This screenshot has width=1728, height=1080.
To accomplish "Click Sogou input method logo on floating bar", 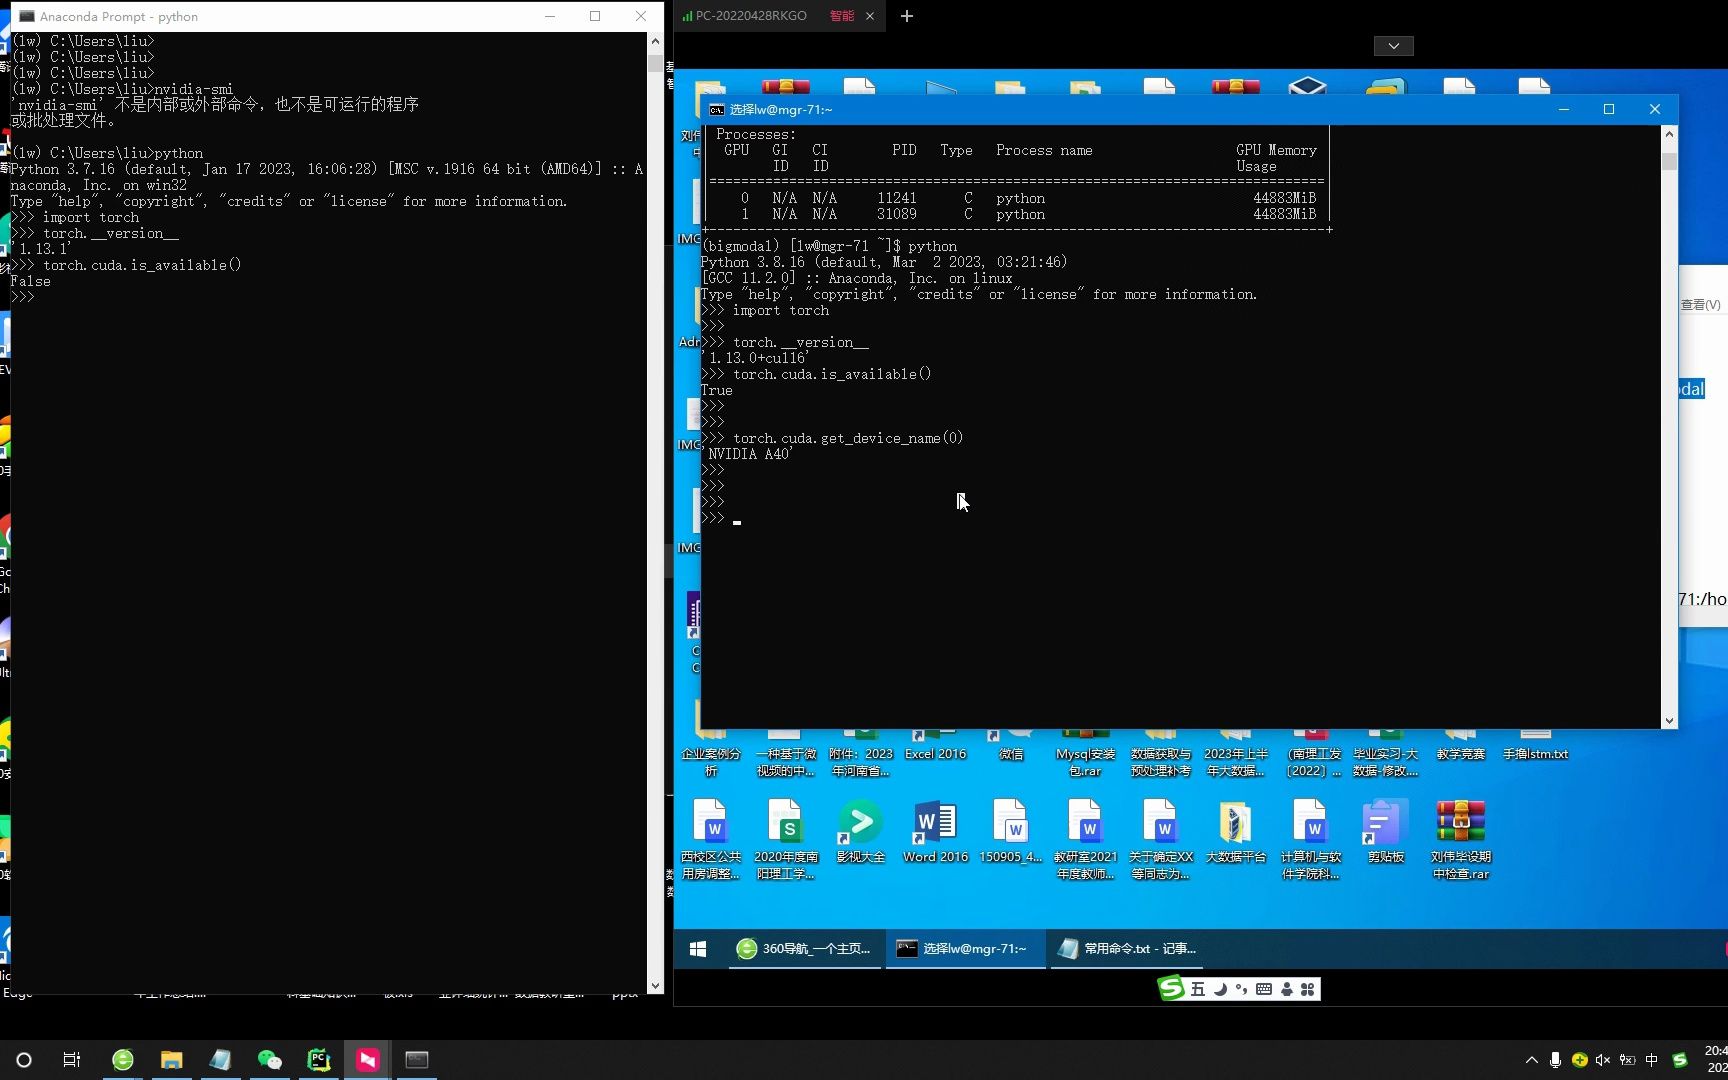I will tap(1171, 989).
